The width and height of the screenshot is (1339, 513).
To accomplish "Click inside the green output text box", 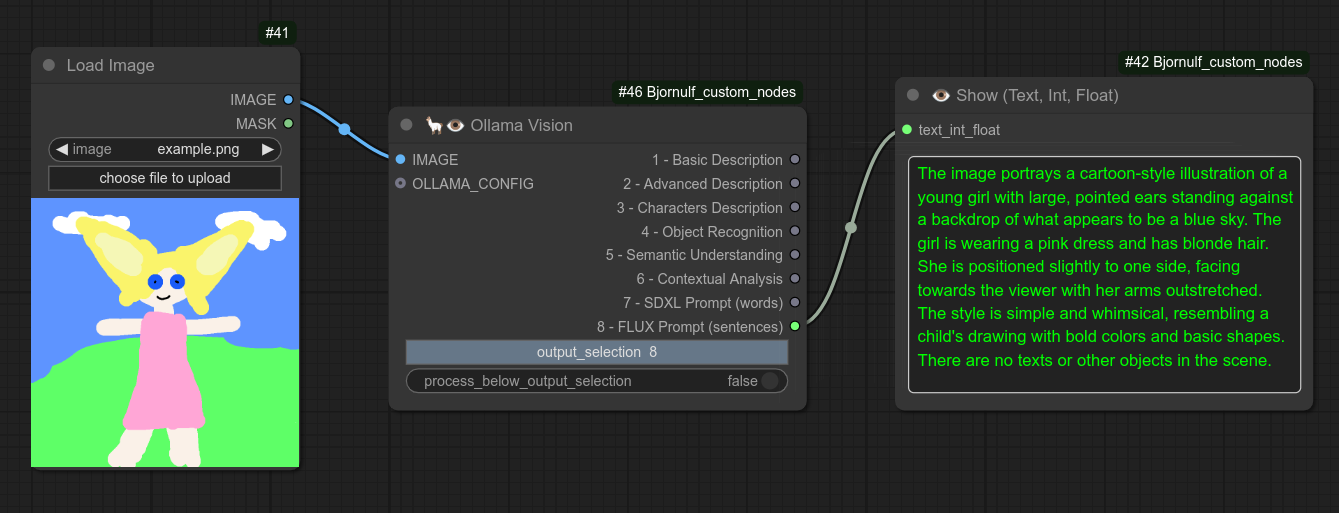I will tap(1104, 274).
